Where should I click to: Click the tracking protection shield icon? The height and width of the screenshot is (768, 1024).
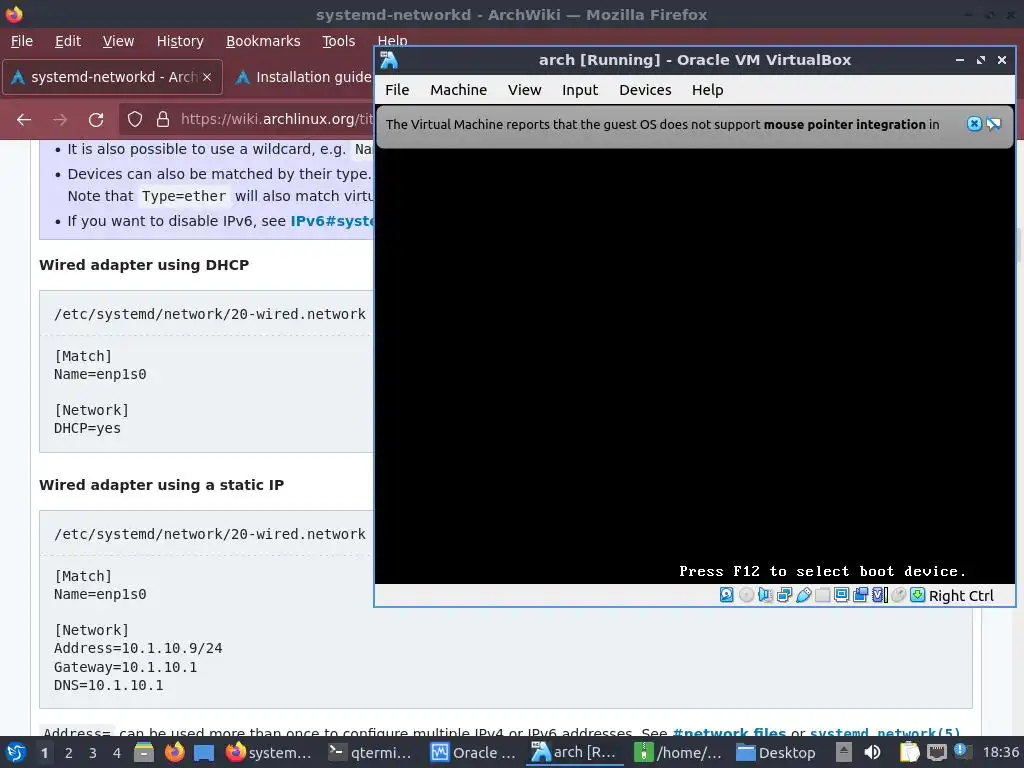tap(135, 119)
